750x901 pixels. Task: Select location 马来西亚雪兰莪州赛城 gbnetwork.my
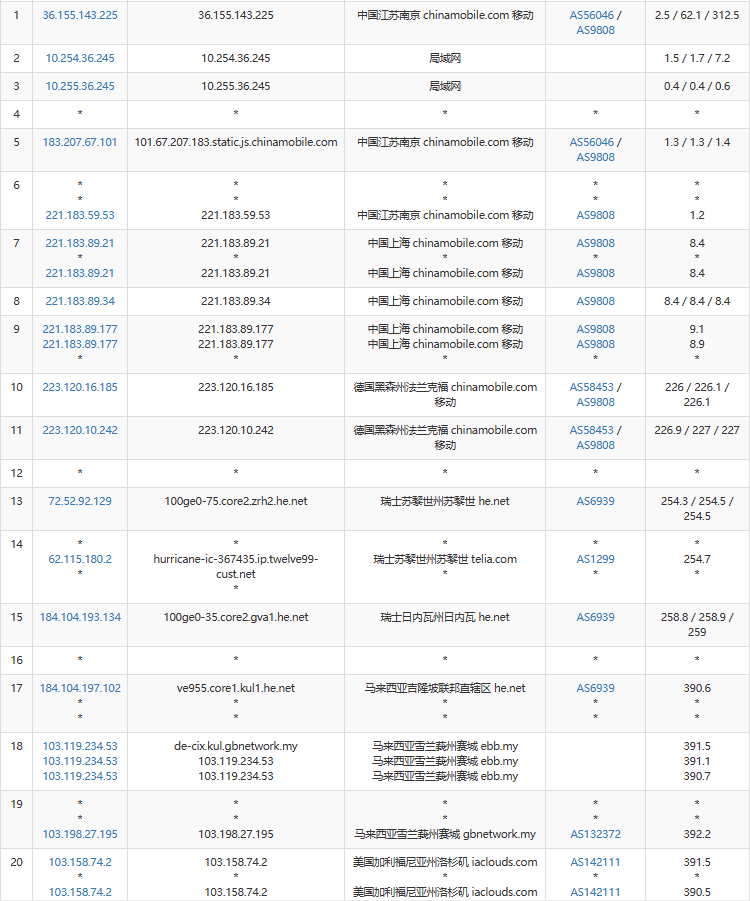(x=445, y=834)
